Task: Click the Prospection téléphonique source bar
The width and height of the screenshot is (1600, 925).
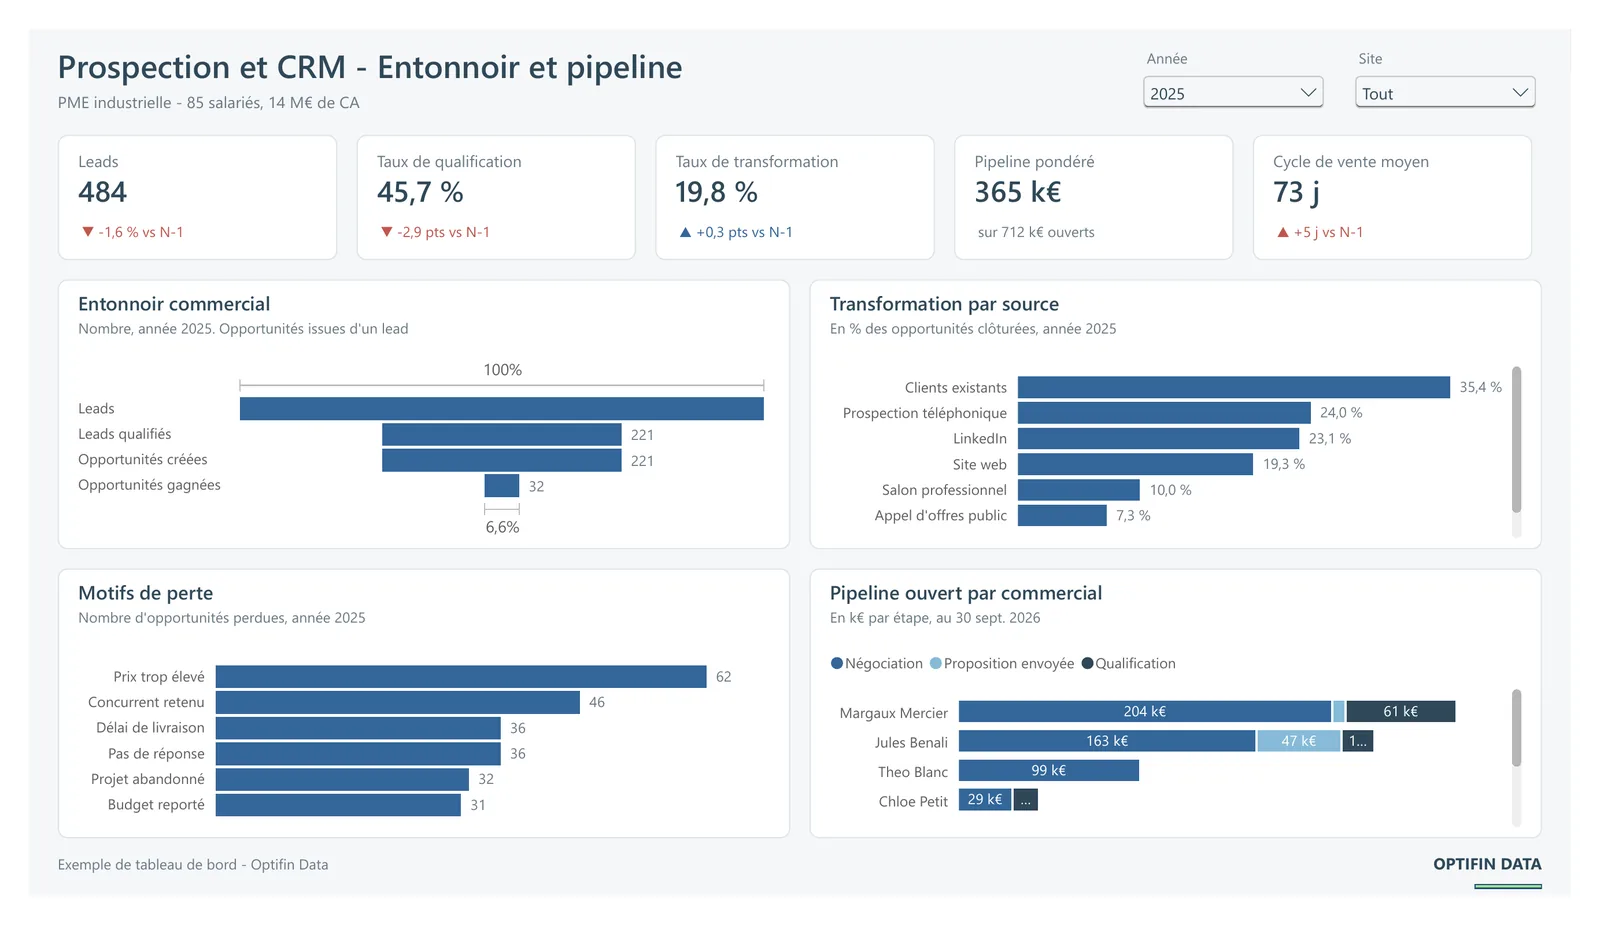Action: click(x=1164, y=413)
